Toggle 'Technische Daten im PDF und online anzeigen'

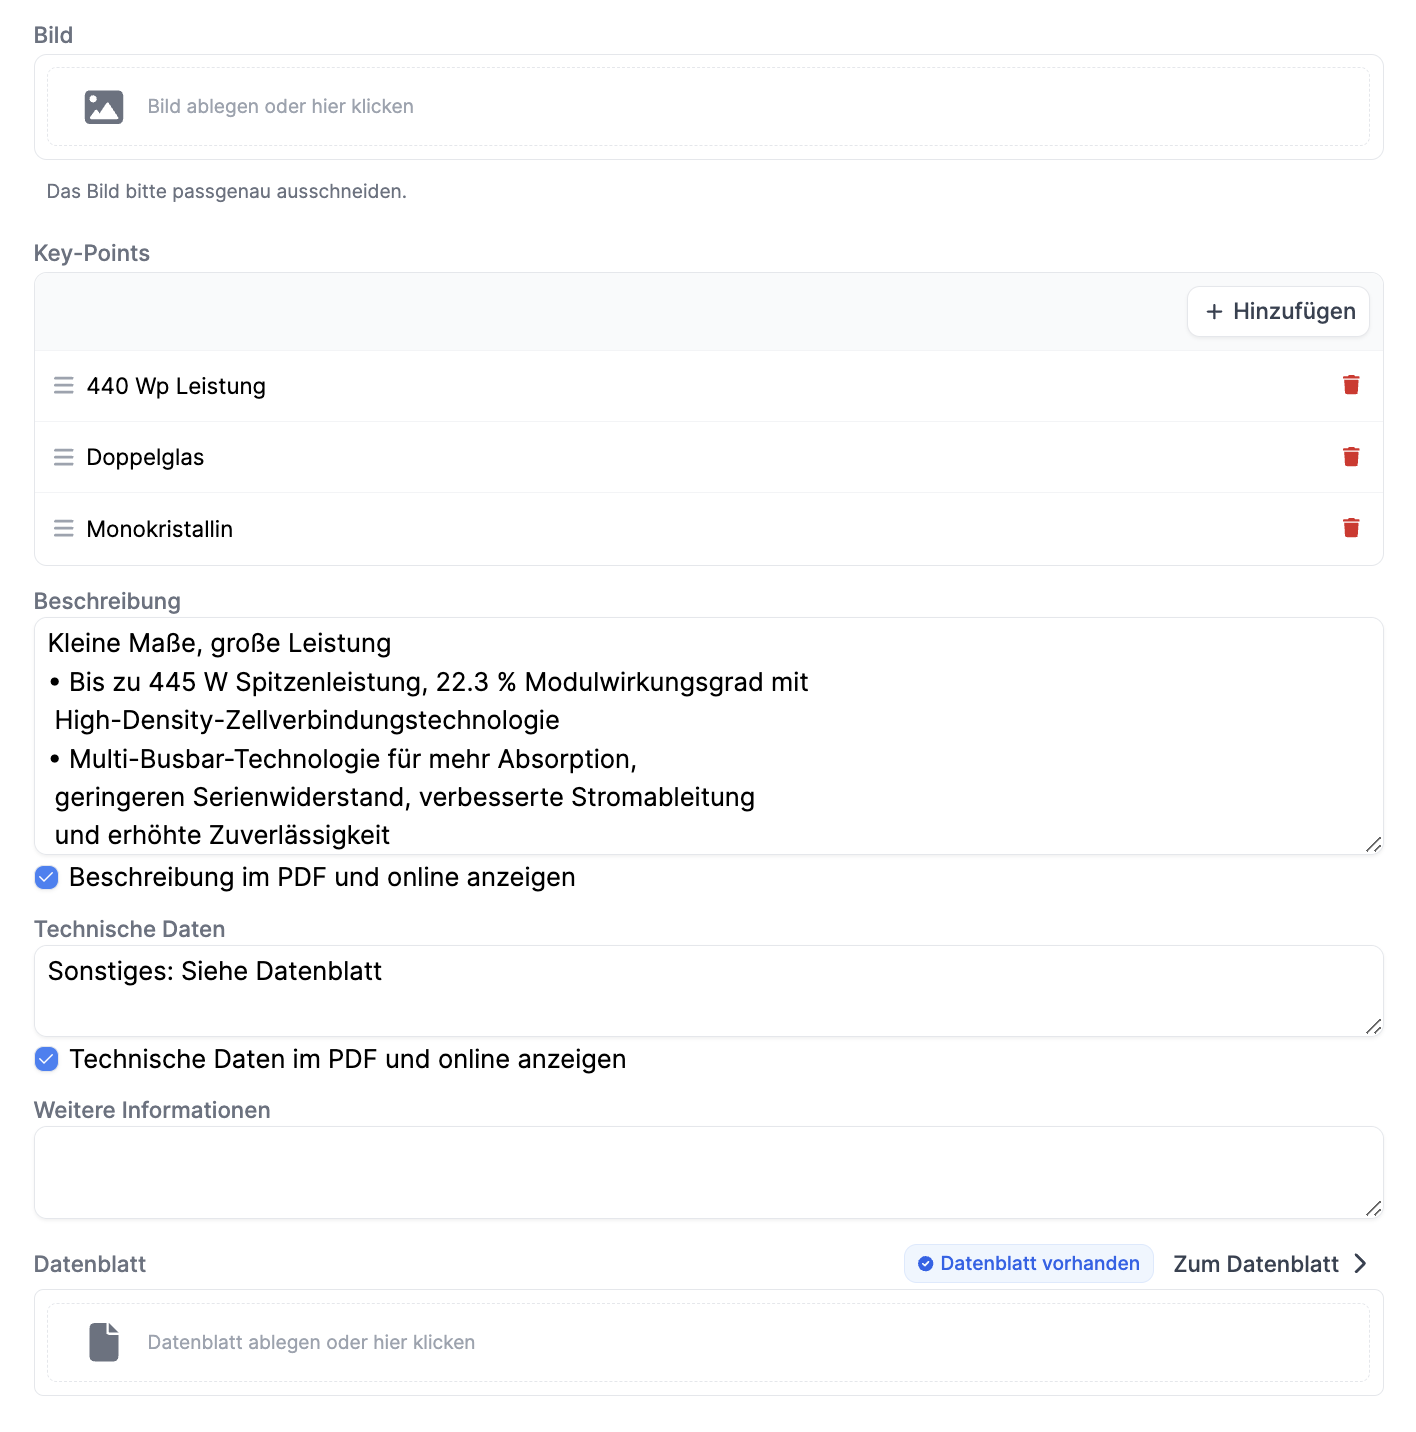click(47, 1059)
